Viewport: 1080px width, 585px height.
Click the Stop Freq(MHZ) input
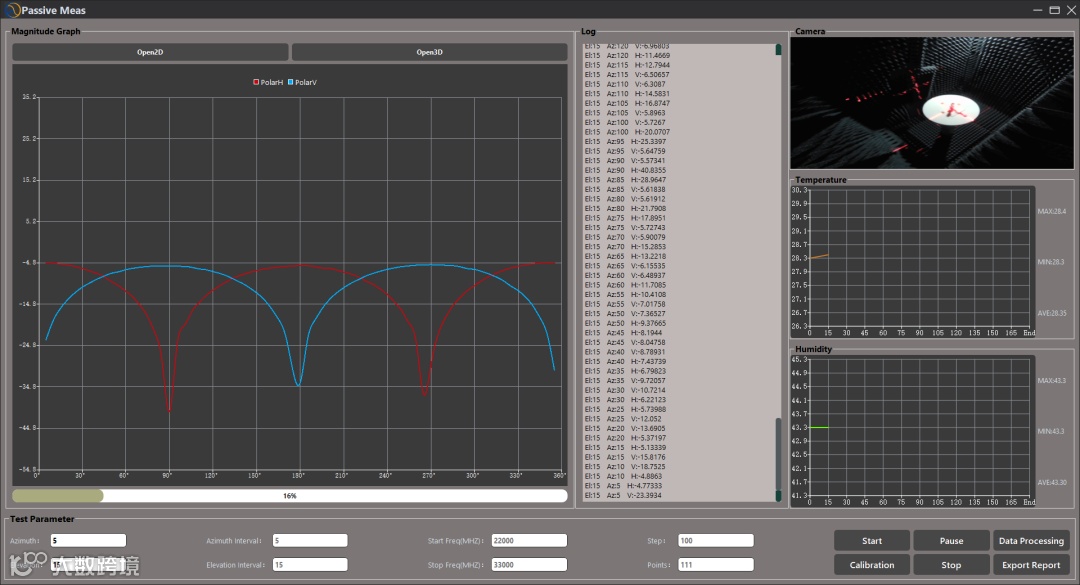click(529, 565)
